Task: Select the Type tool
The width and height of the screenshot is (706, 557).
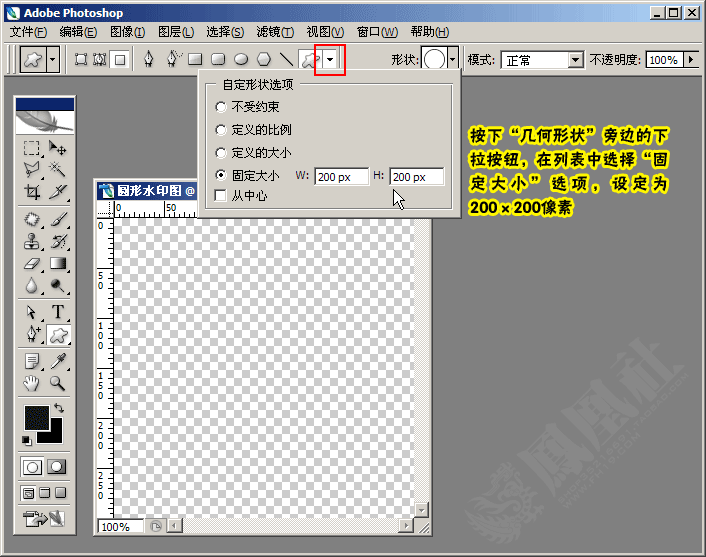Action: [58, 312]
